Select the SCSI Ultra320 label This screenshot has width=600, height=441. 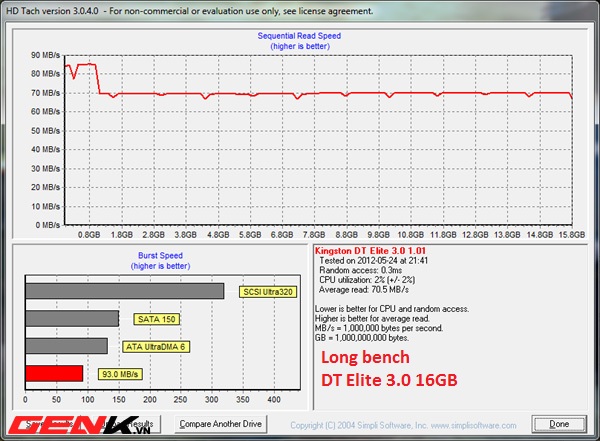click(268, 292)
